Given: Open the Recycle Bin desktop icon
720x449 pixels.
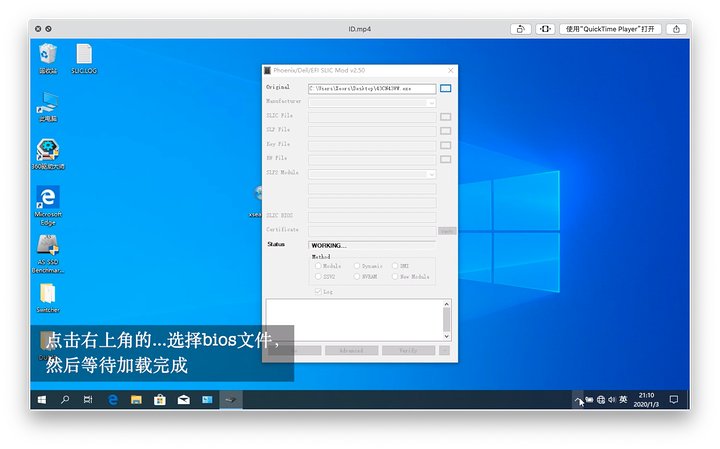Looking at the screenshot, I should tap(47, 55).
